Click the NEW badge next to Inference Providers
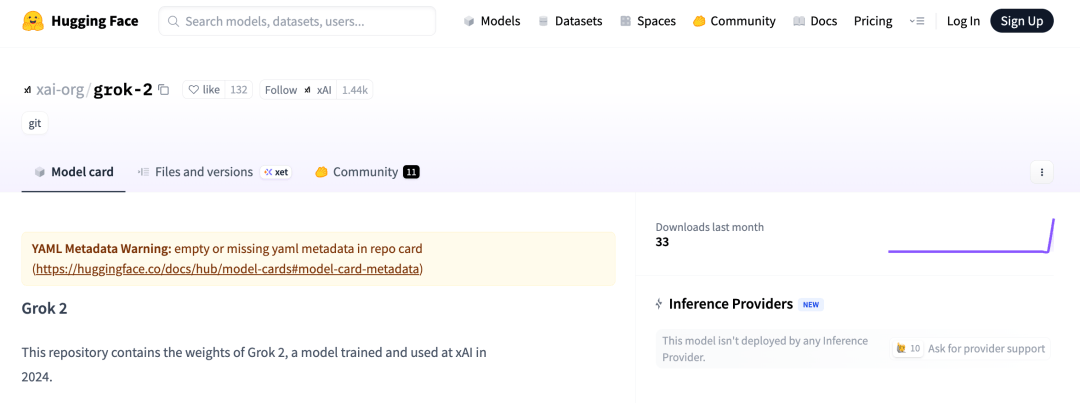This screenshot has height=403, width=1080. (811, 304)
